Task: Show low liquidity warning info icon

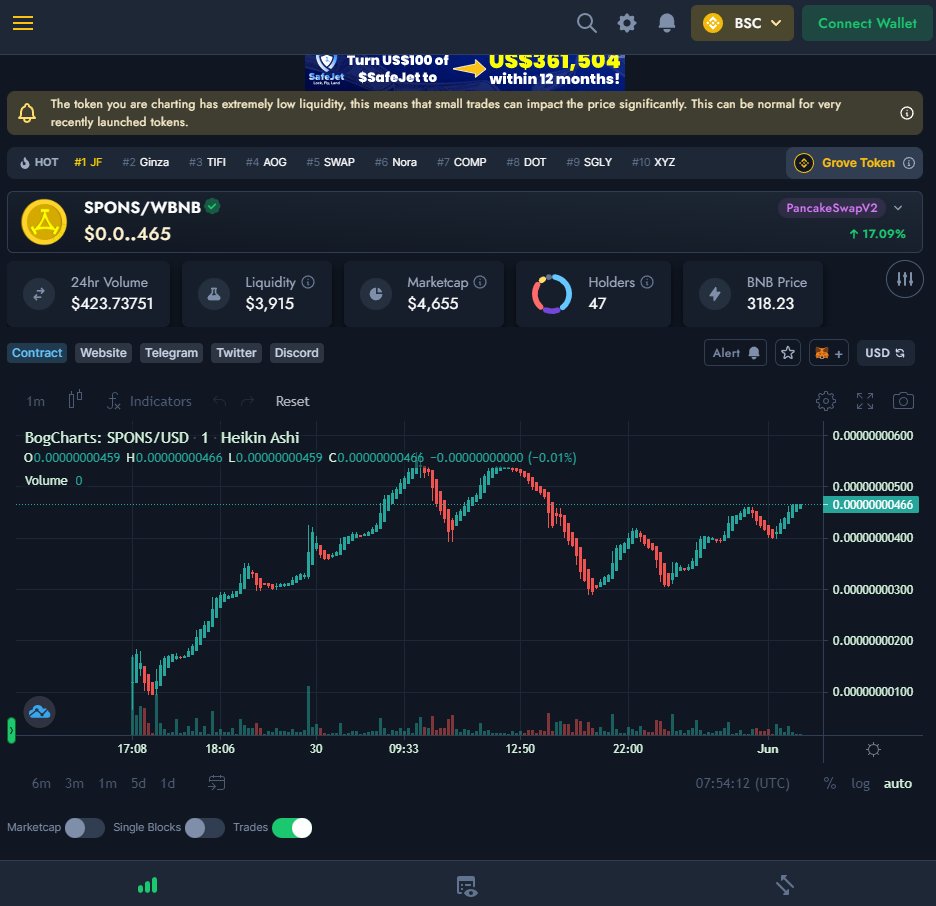Action: [906, 113]
